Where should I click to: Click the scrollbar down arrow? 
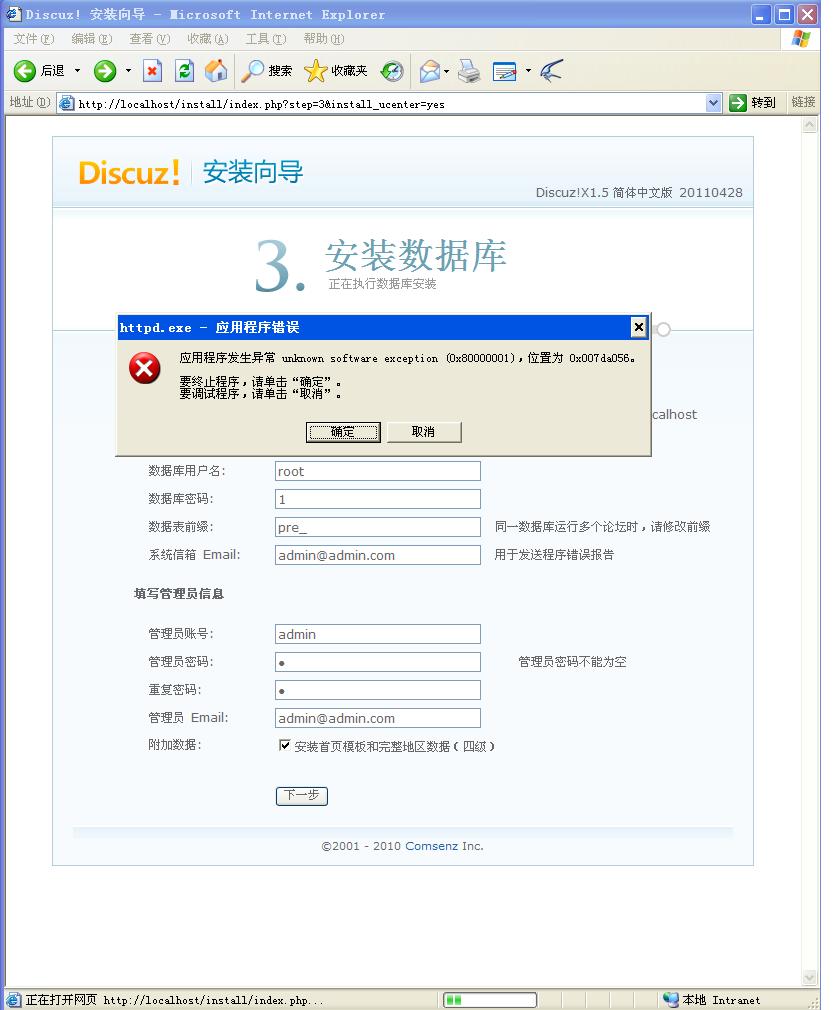pyautogui.click(x=810, y=978)
